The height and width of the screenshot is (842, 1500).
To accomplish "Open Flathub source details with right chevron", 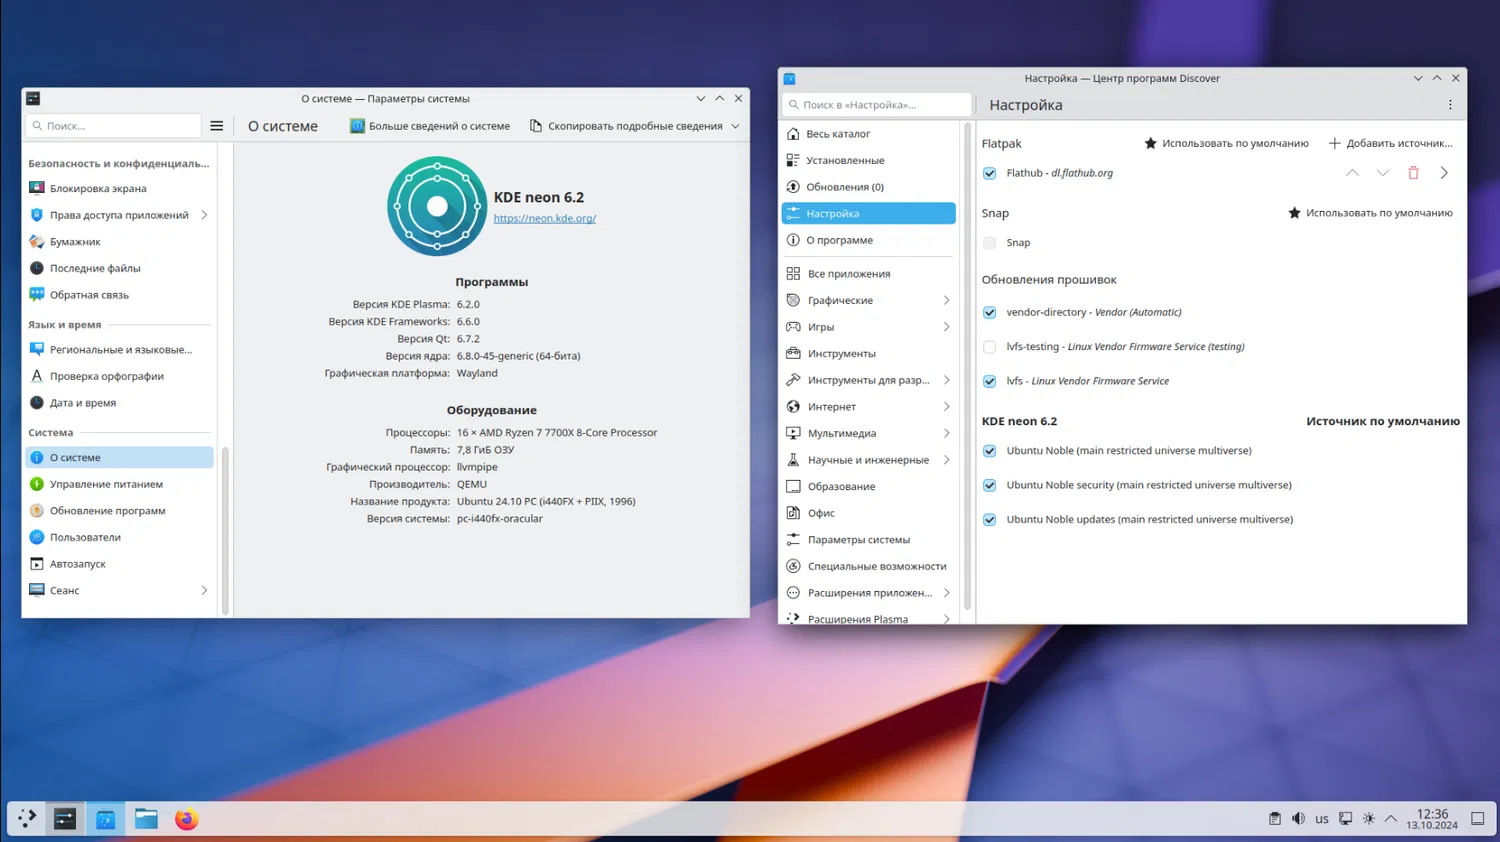I will 1444,173.
